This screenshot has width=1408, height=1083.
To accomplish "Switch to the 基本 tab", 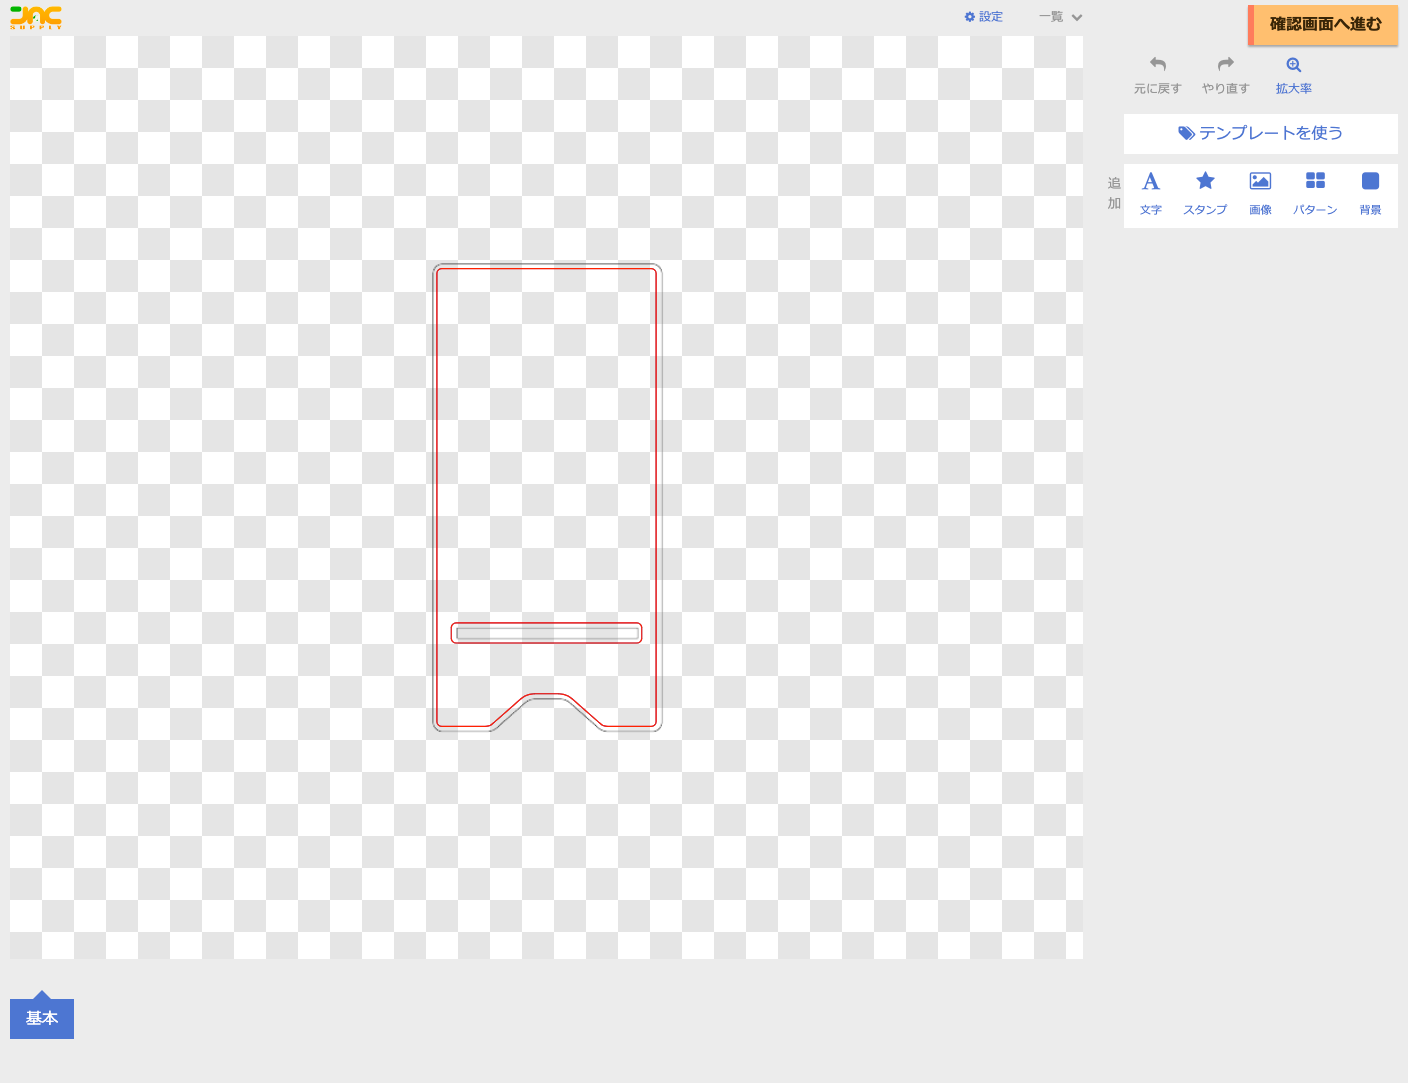I will tap(42, 1018).
